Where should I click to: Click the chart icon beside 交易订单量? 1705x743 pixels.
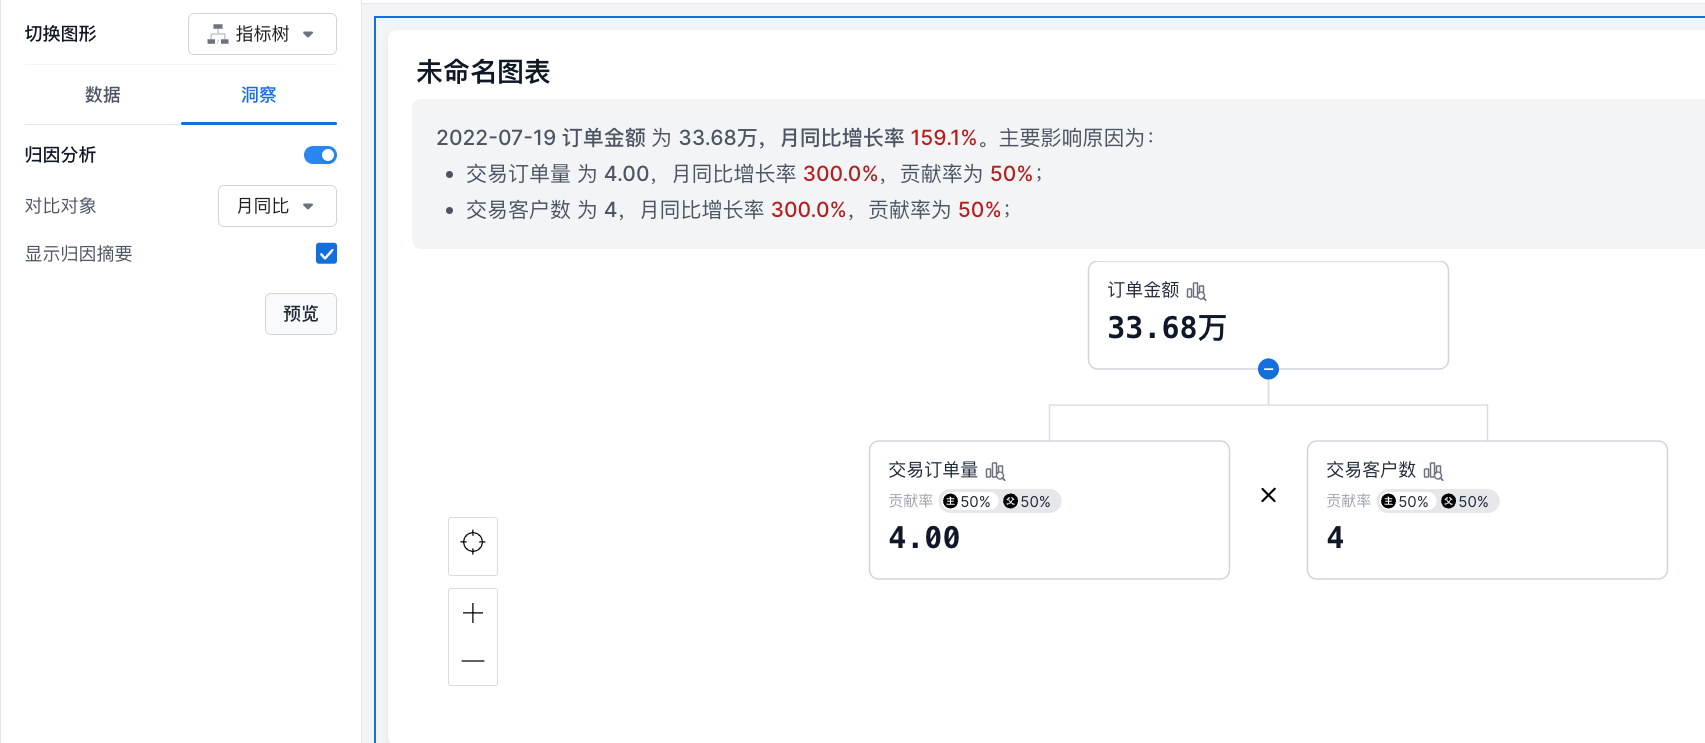[995, 471]
